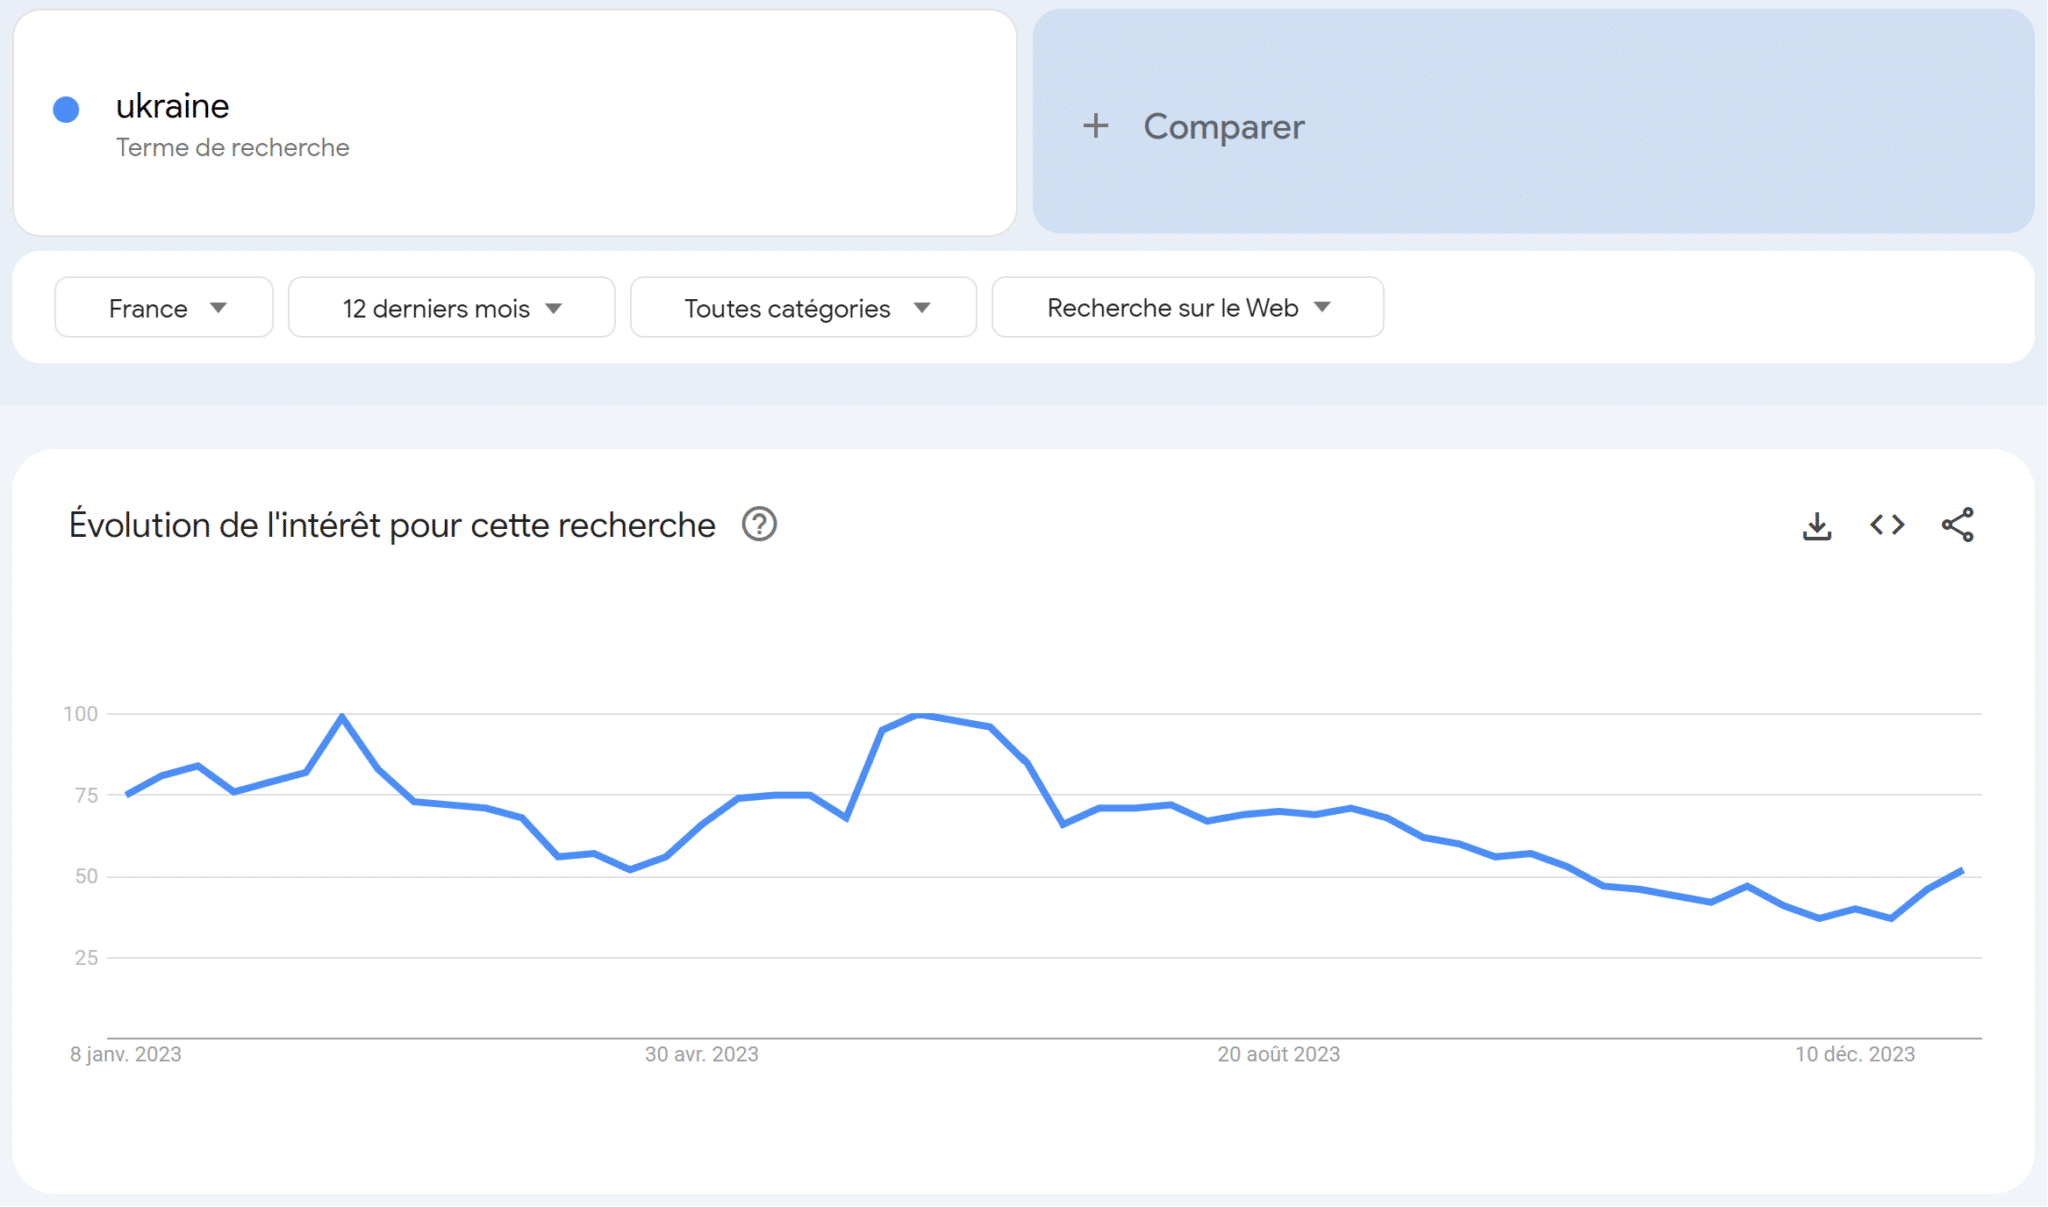Image resolution: width=2048 pixels, height=1207 pixels.
Task: Open the embed code icon
Action: 1887,525
